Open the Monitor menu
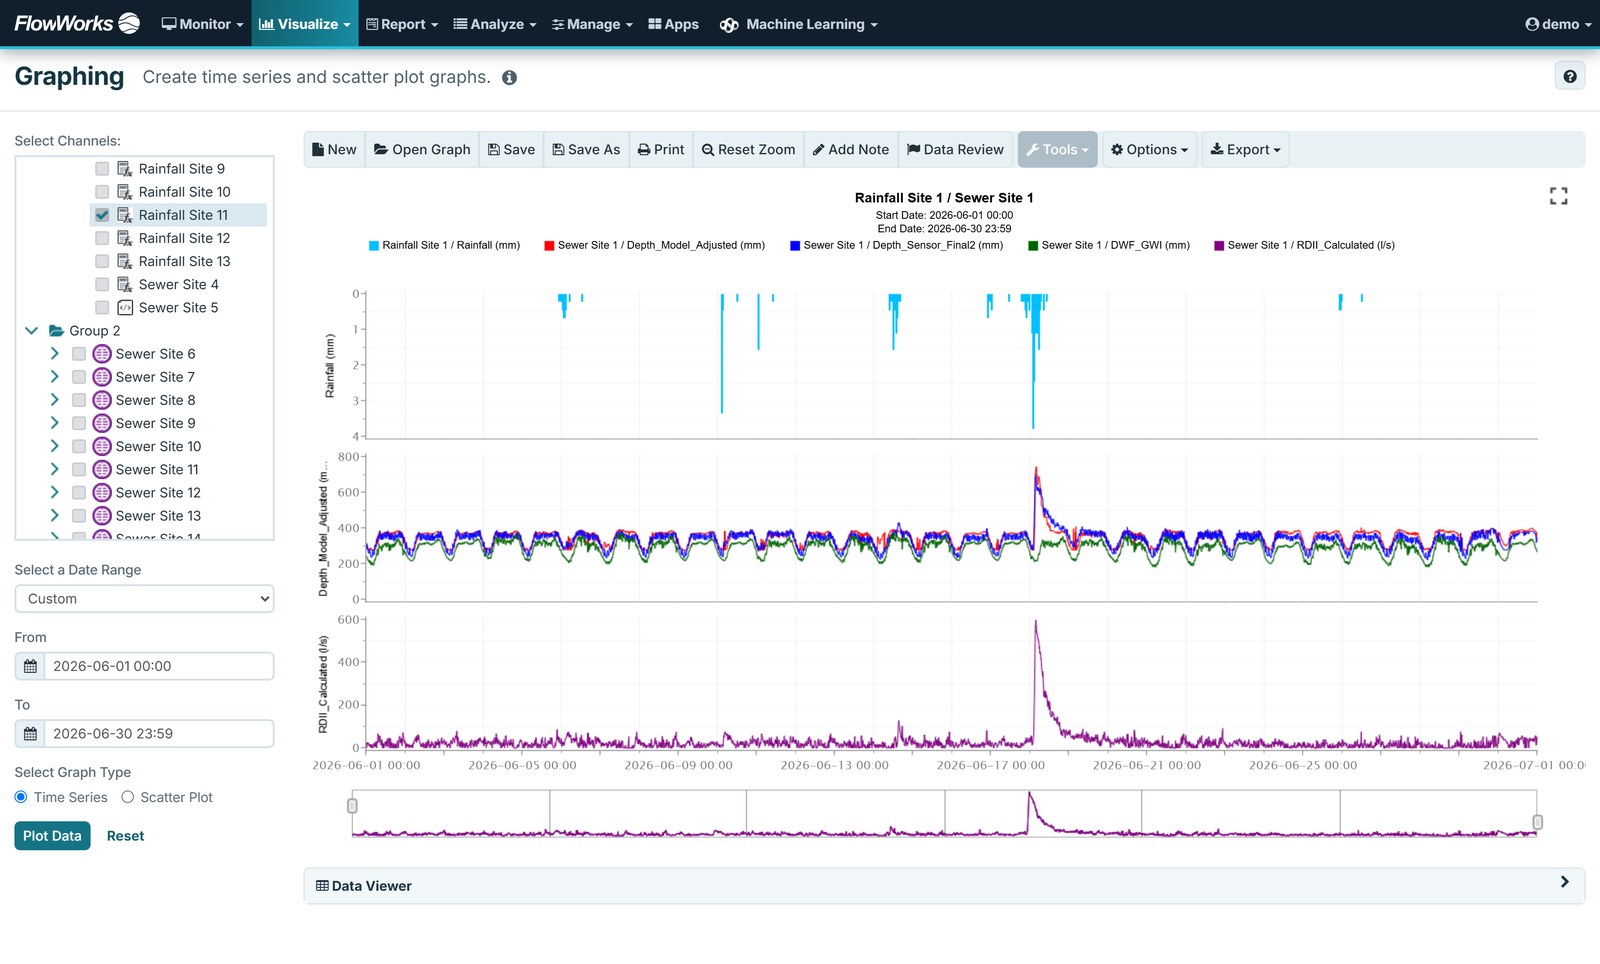 pyautogui.click(x=202, y=24)
